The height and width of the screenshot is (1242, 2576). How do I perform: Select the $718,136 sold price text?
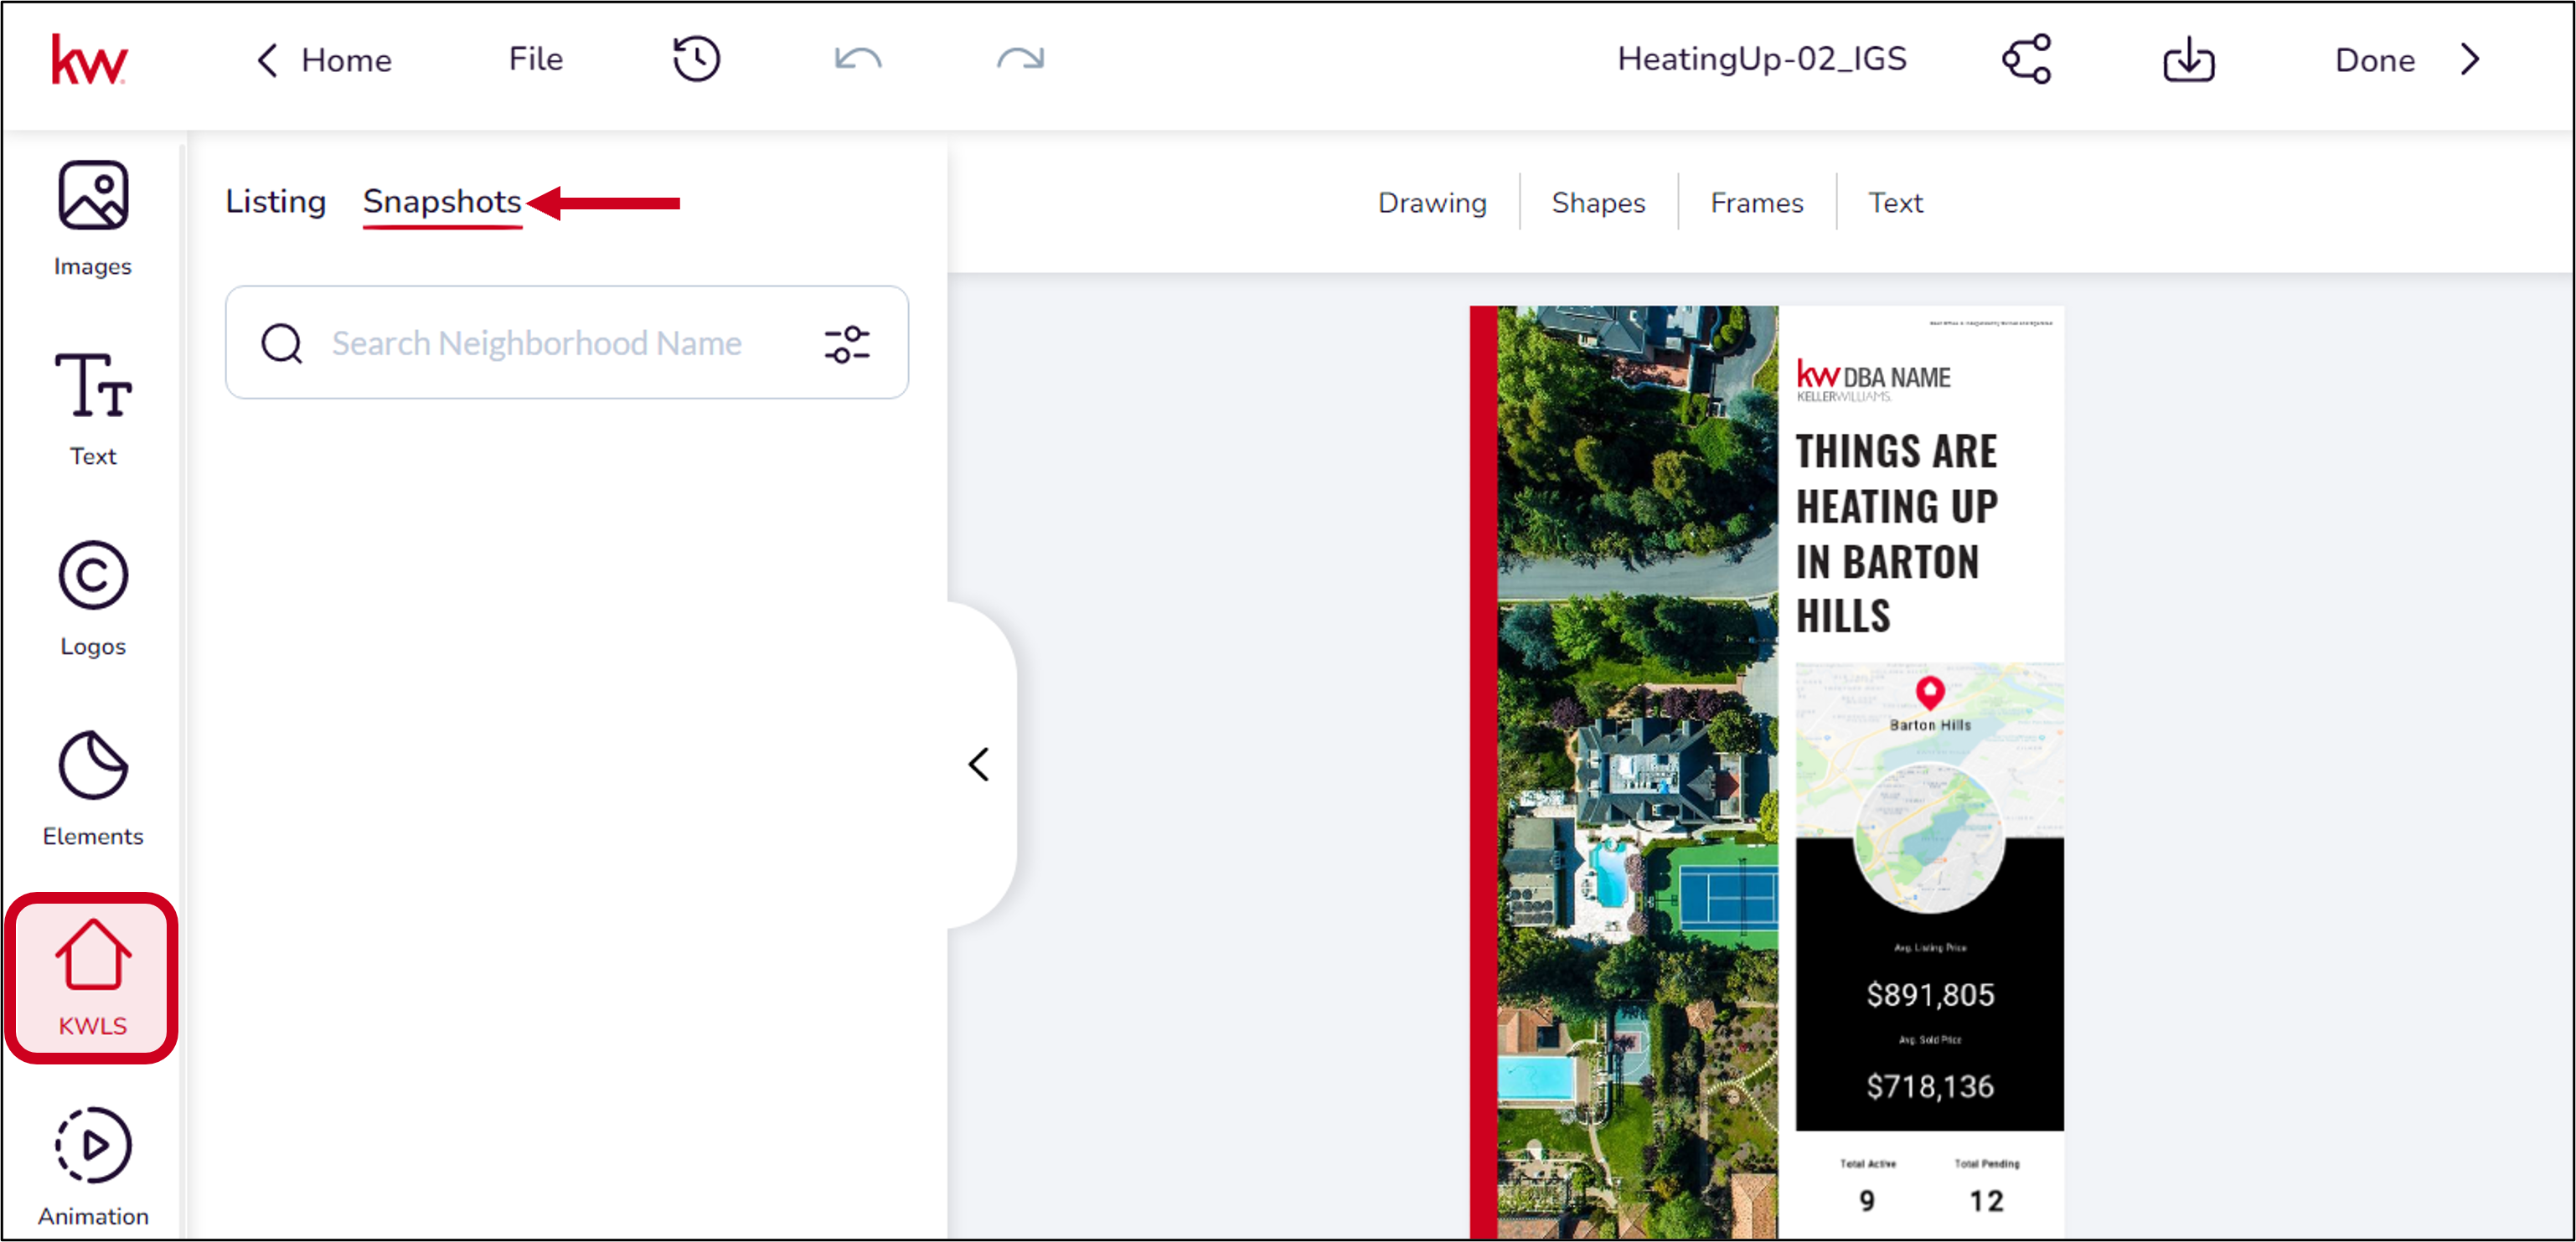pos(1930,1086)
